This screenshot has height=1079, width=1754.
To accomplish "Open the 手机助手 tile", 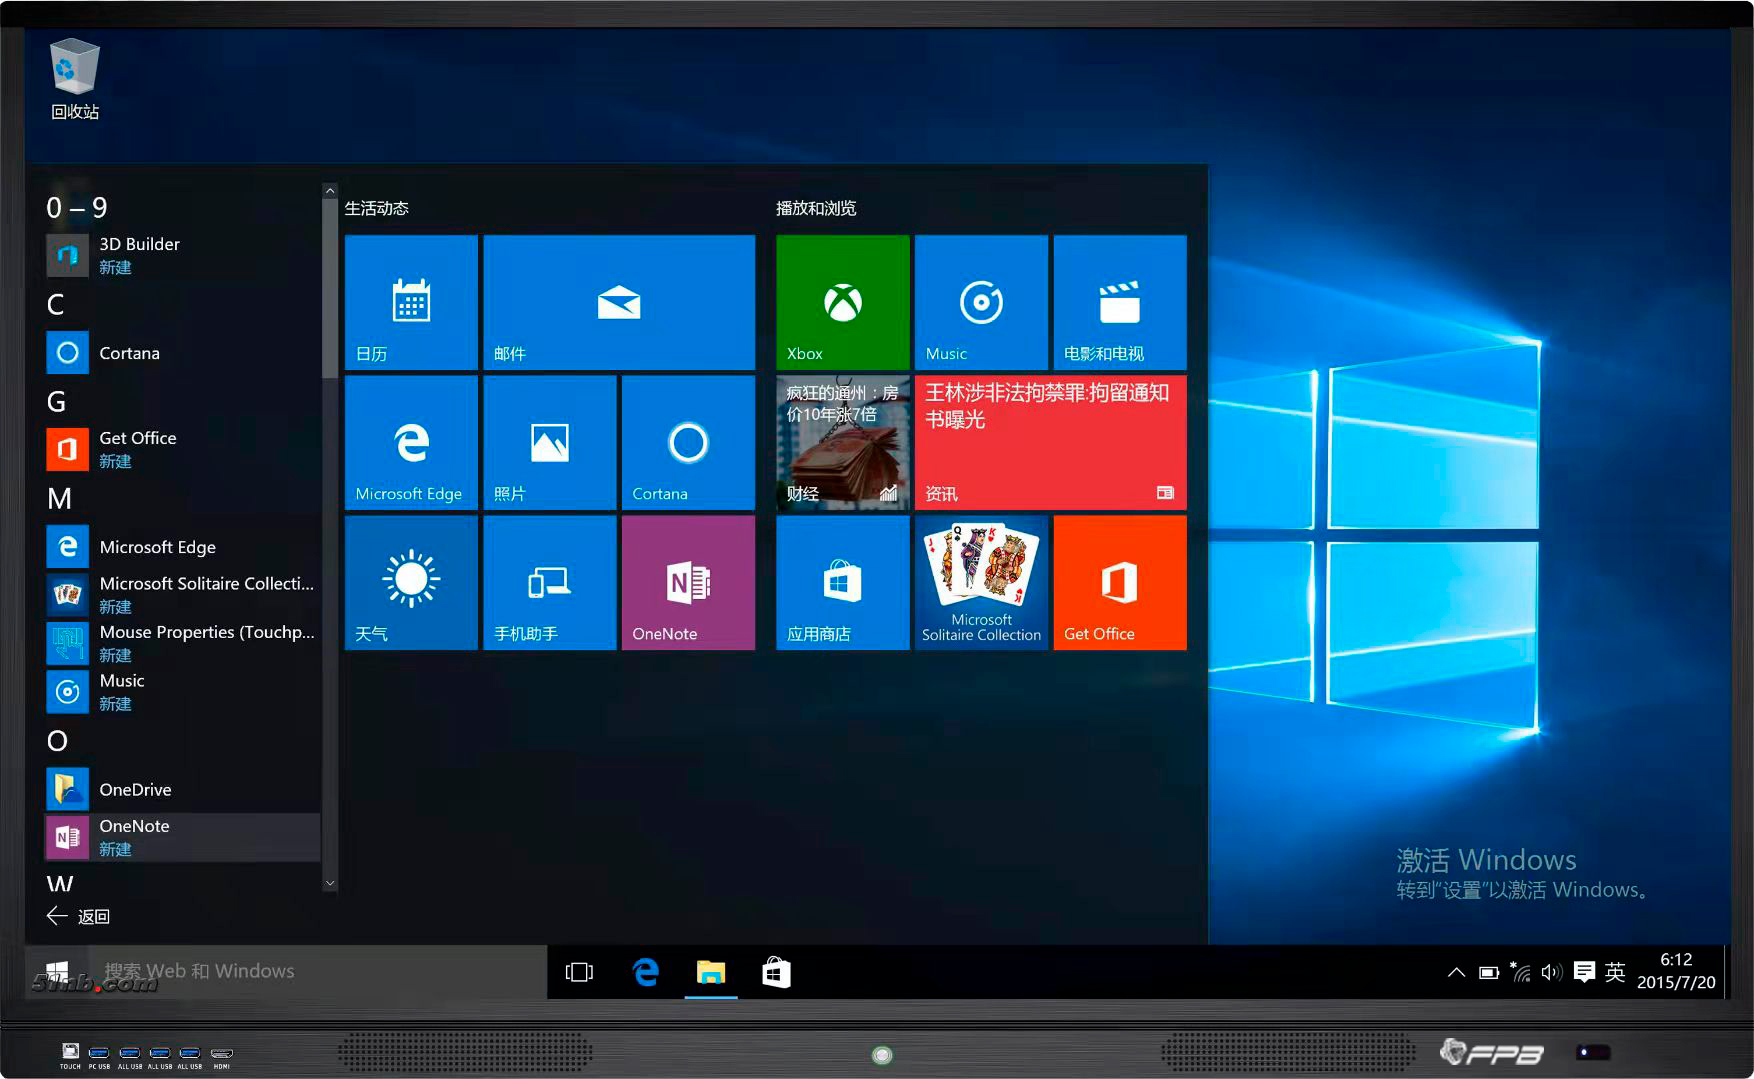I will (x=549, y=582).
